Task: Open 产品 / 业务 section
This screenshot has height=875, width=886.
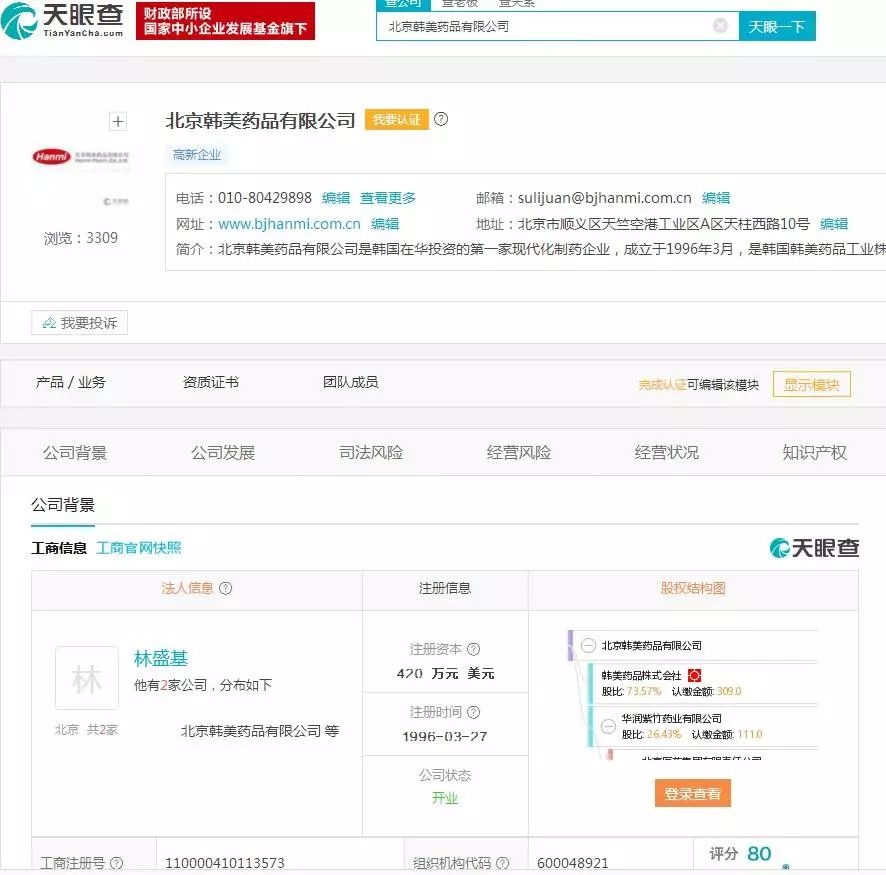Action: [71, 382]
